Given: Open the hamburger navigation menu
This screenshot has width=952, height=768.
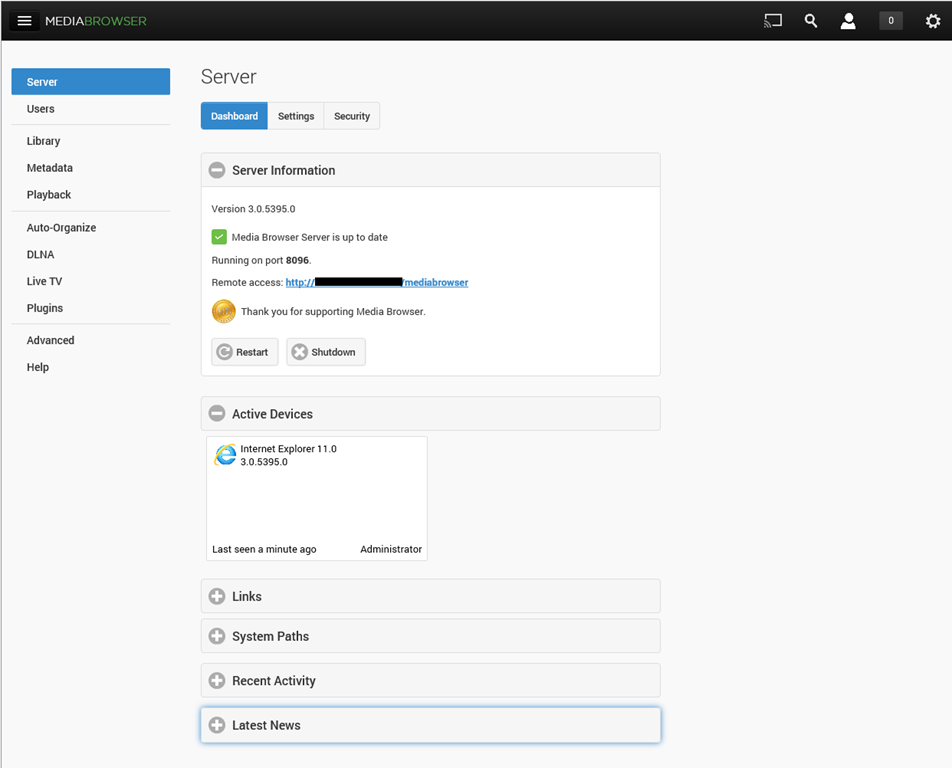Looking at the screenshot, I should [25, 21].
